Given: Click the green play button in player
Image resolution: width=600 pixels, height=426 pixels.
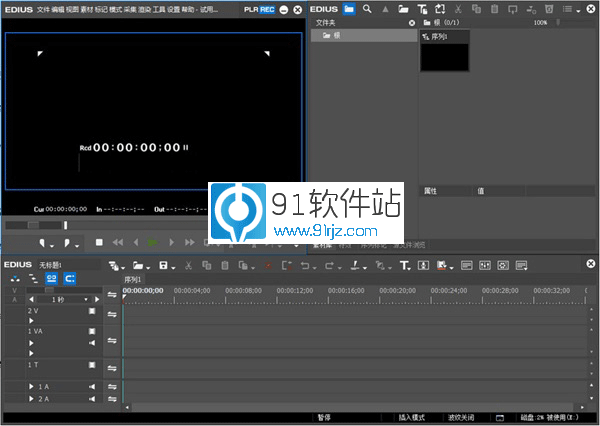Looking at the screenshot, I should coord(153,242).
